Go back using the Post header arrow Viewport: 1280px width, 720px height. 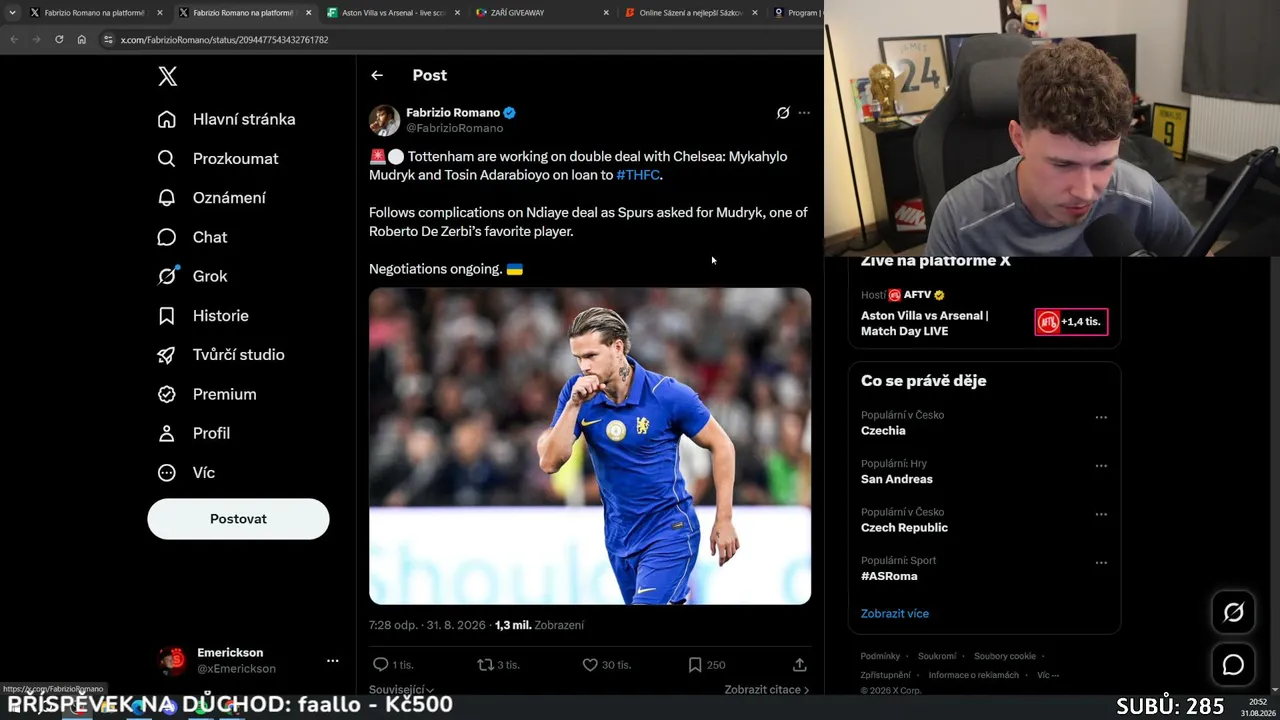[x=377, y=75]
